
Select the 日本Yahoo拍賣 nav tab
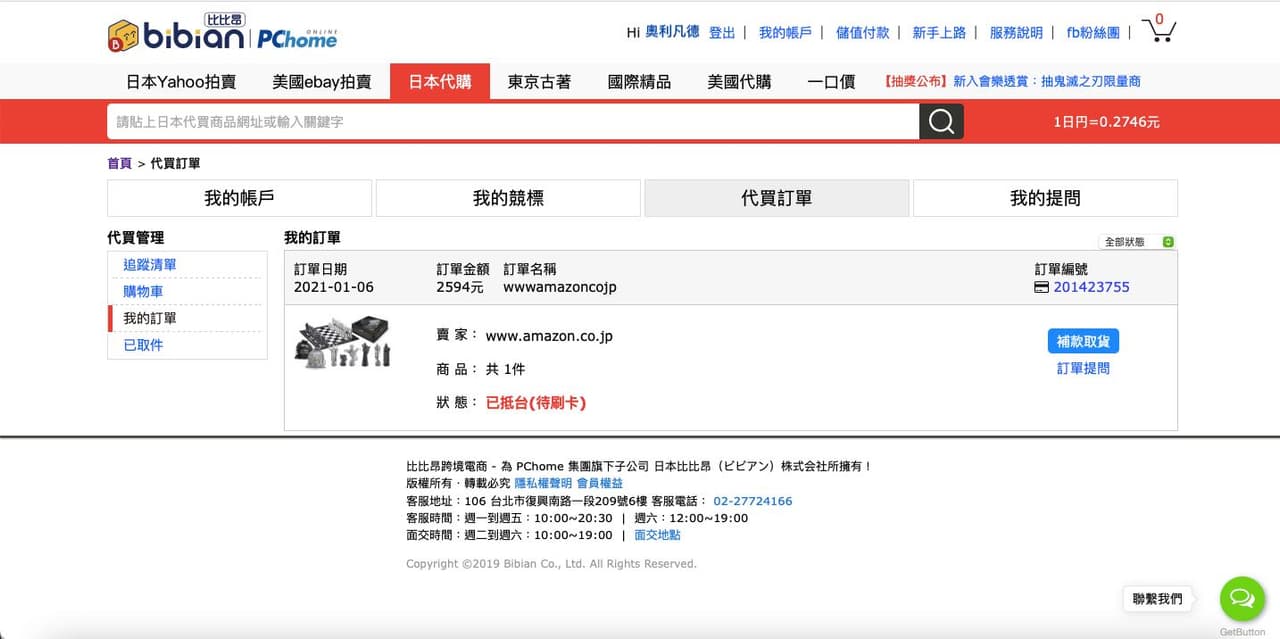coord(181,82)
